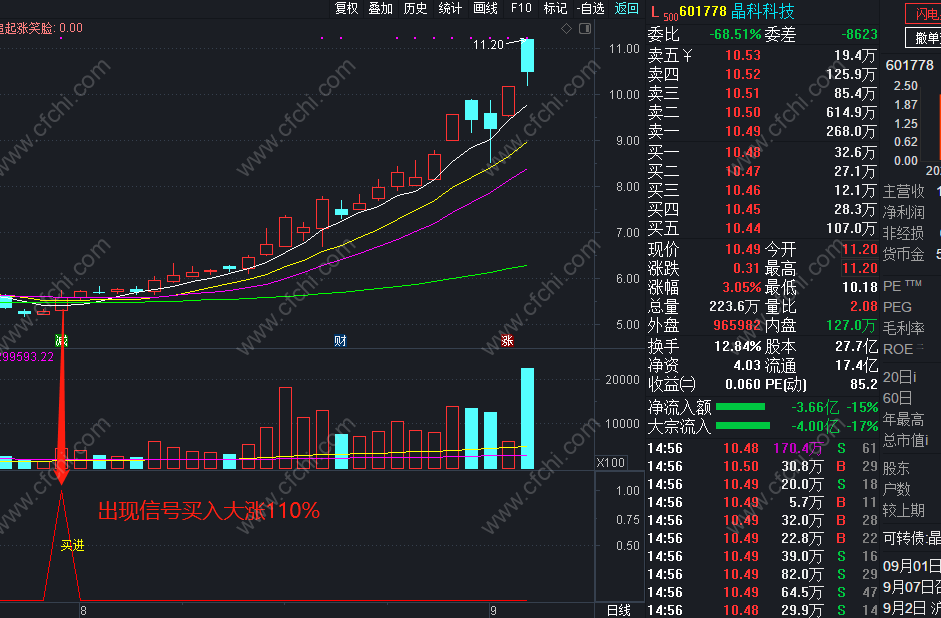Select the 买二 10.47 bid row
Image resolution: width=941 pixels, height=618 pixels.
pos(762,172)
